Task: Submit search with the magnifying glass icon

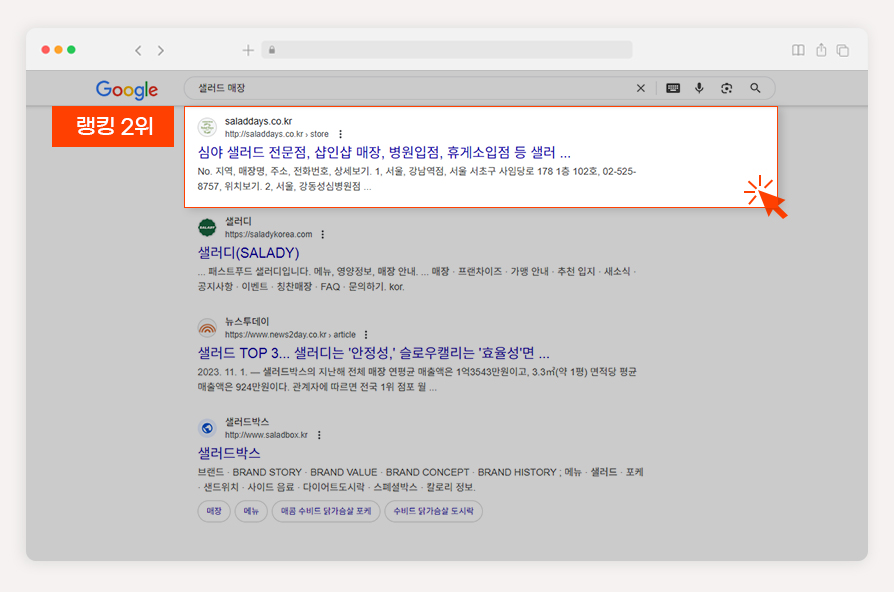Action: tap(755, 88)
